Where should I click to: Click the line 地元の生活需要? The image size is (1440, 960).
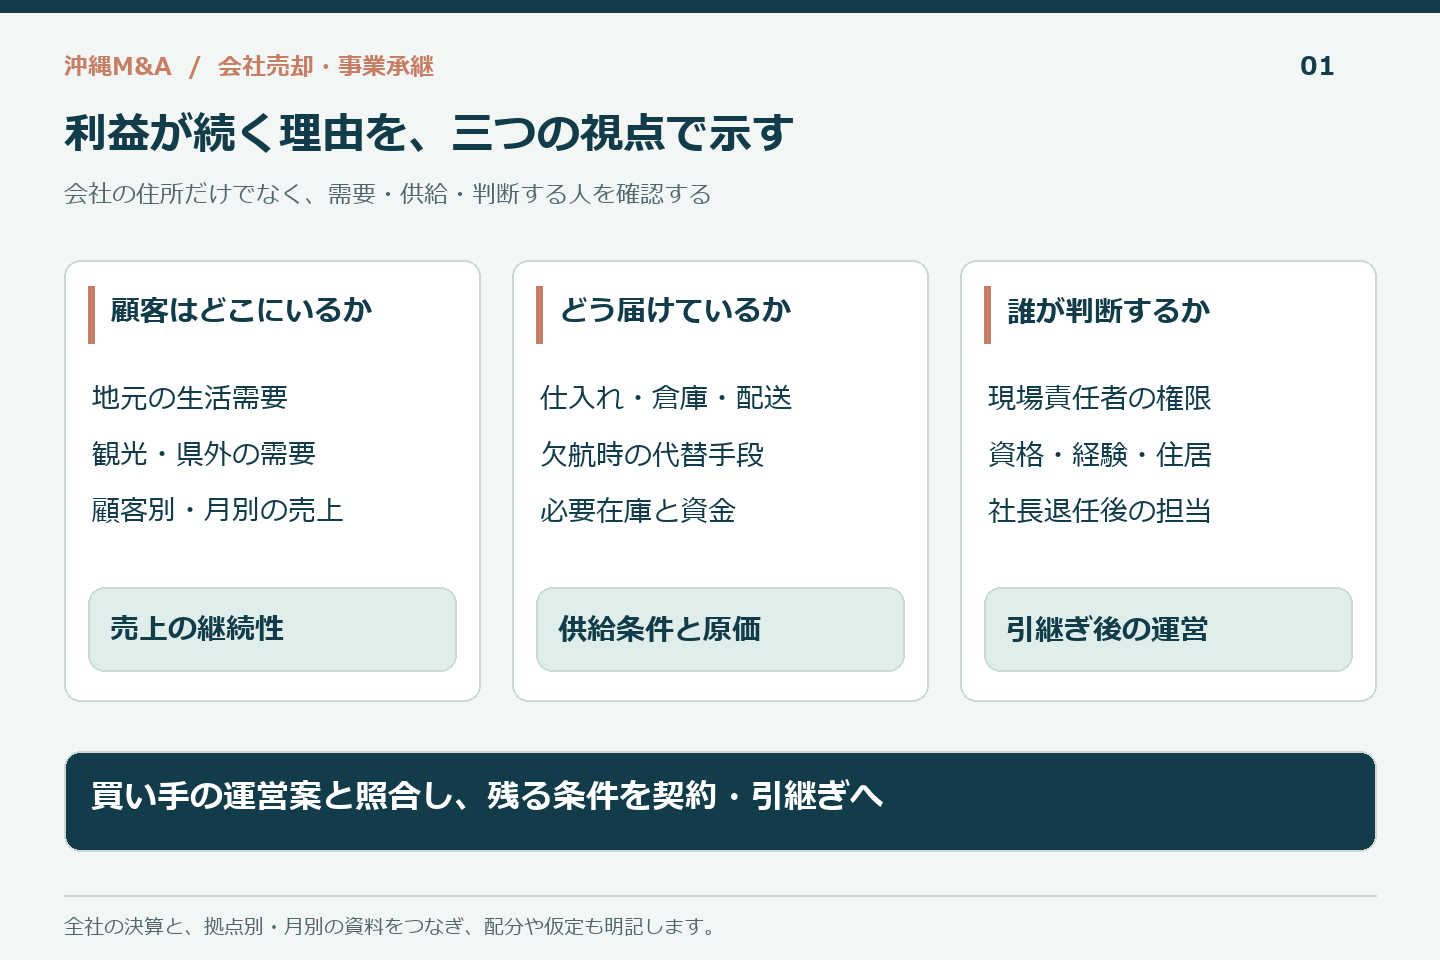click(190, 398)
